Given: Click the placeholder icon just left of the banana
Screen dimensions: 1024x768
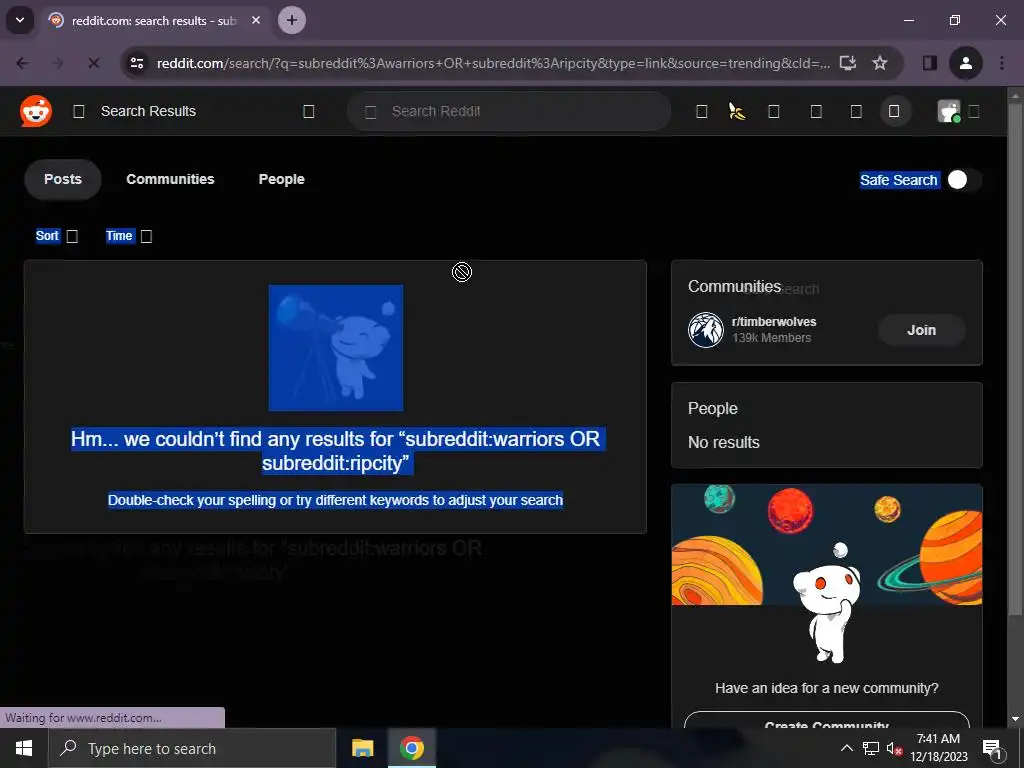Looking at the screenshot, I should point(701,112).
